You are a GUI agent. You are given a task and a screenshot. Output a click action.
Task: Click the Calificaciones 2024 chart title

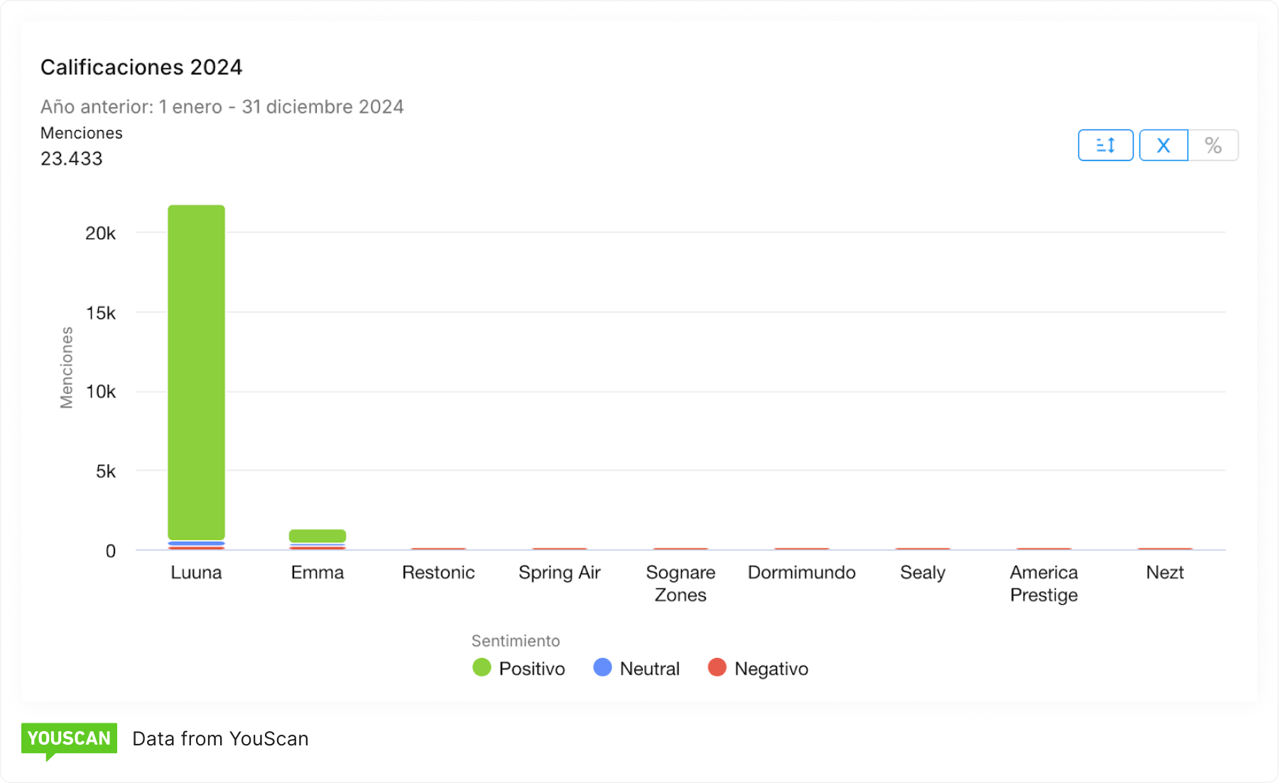(141, 67)
